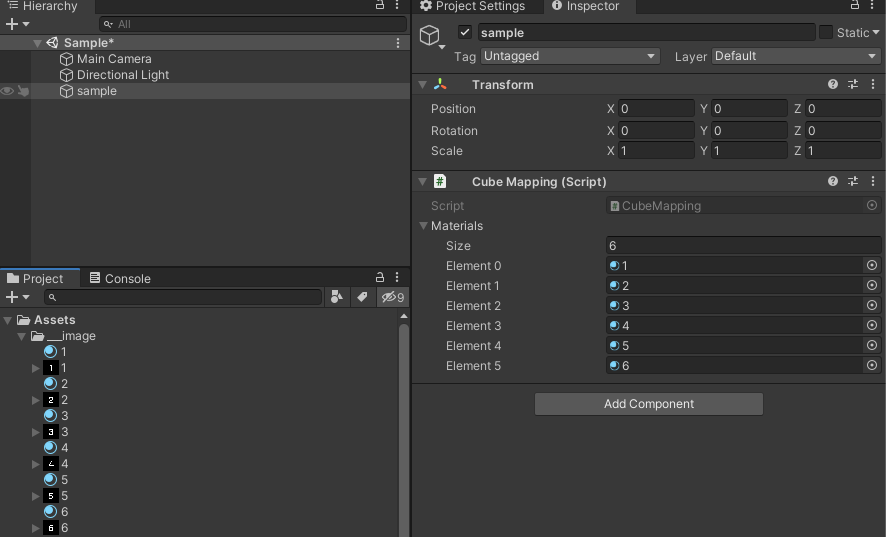Toggle scene visibility eye for sample
Image resolution: width=886 pixels, height=537 pixels.
(7, 91)
